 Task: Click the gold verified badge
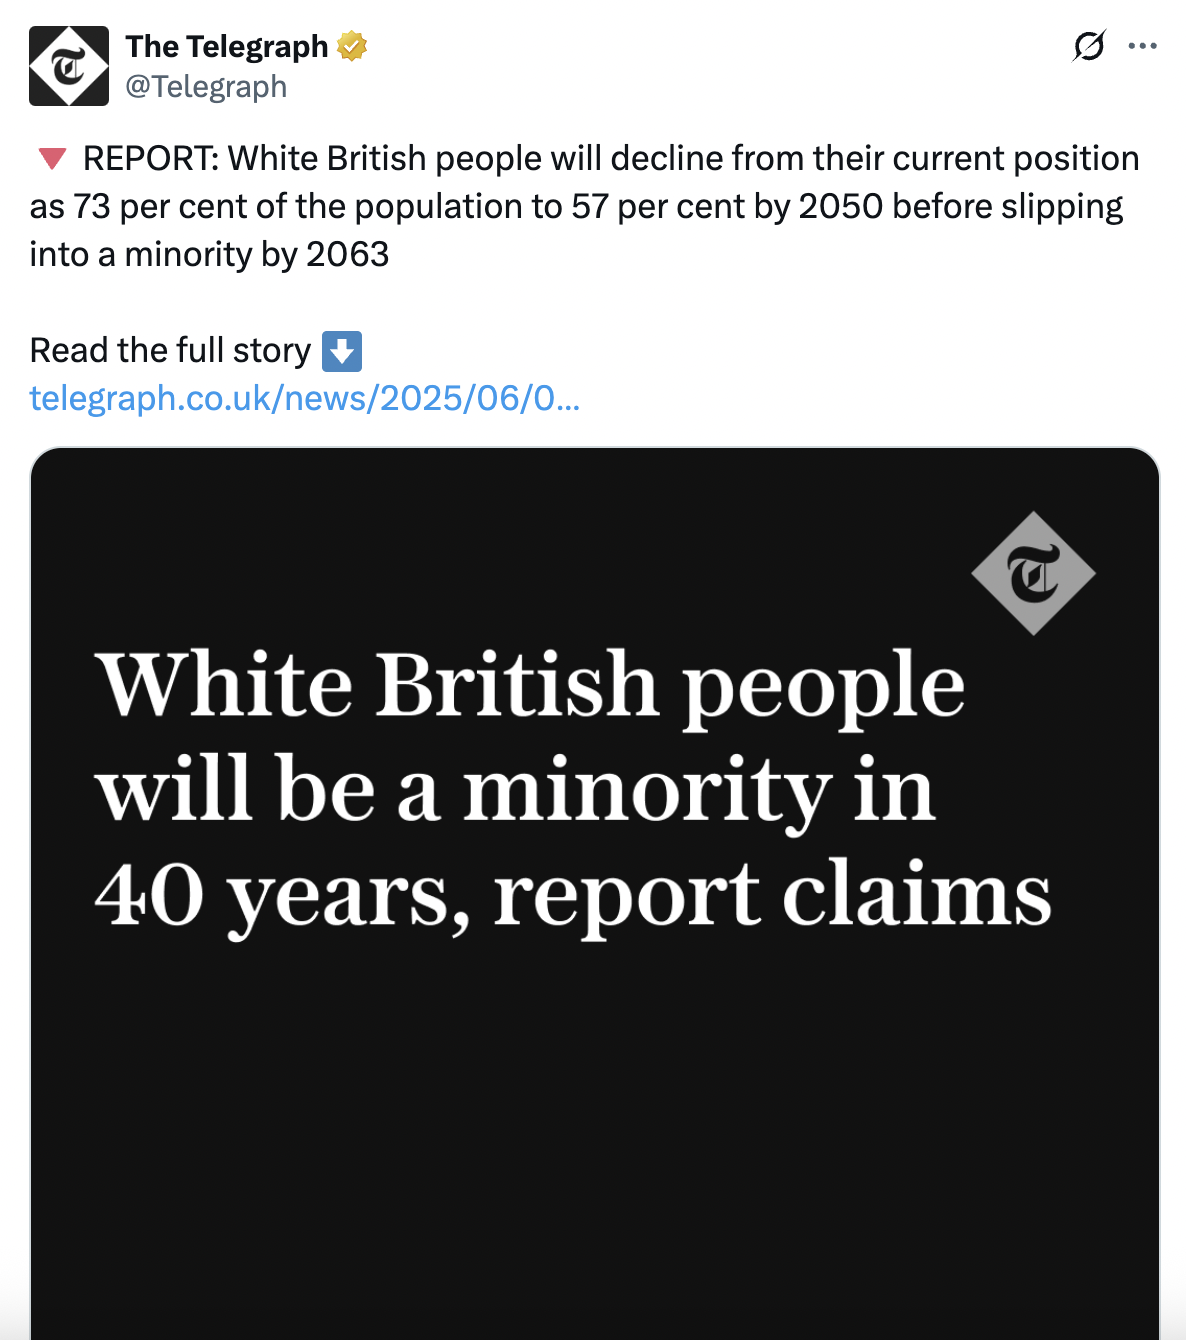click(352, 46)
